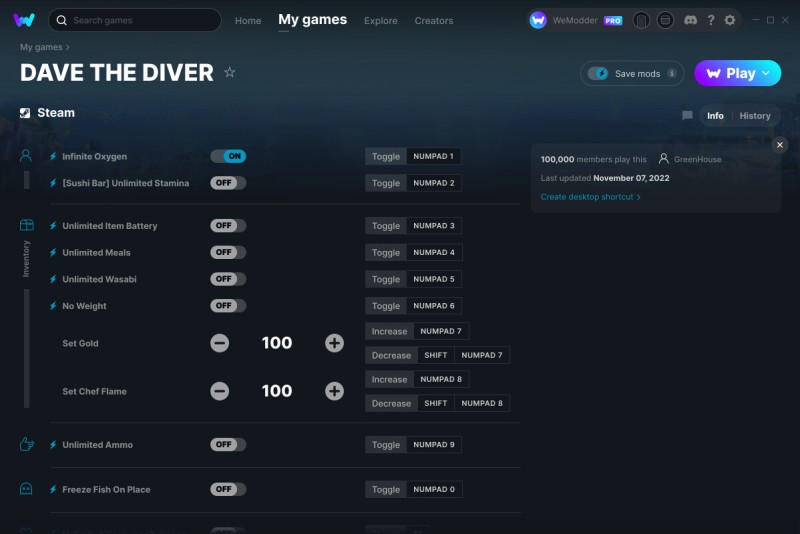This screenshot has width=800, height=534.
Task: Switch to History tab
Action: 755,116
